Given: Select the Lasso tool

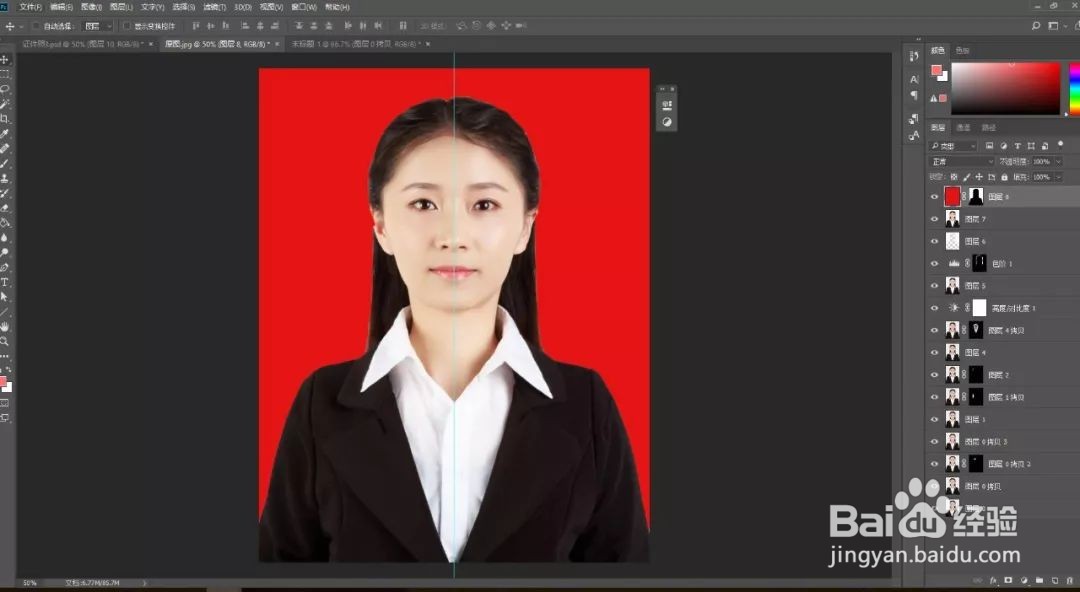Looking at the screenshot, I should [x=5, y=90].
